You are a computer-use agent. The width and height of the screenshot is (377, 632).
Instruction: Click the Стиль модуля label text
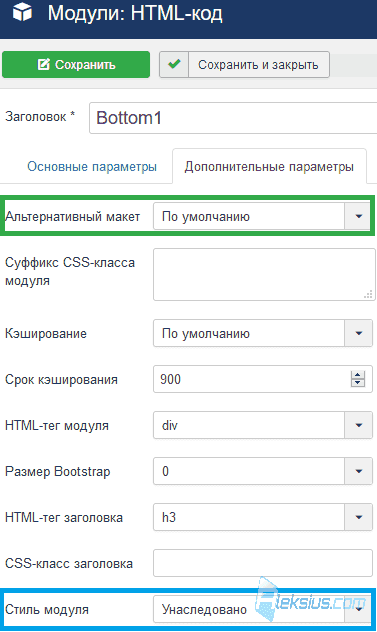47,610
